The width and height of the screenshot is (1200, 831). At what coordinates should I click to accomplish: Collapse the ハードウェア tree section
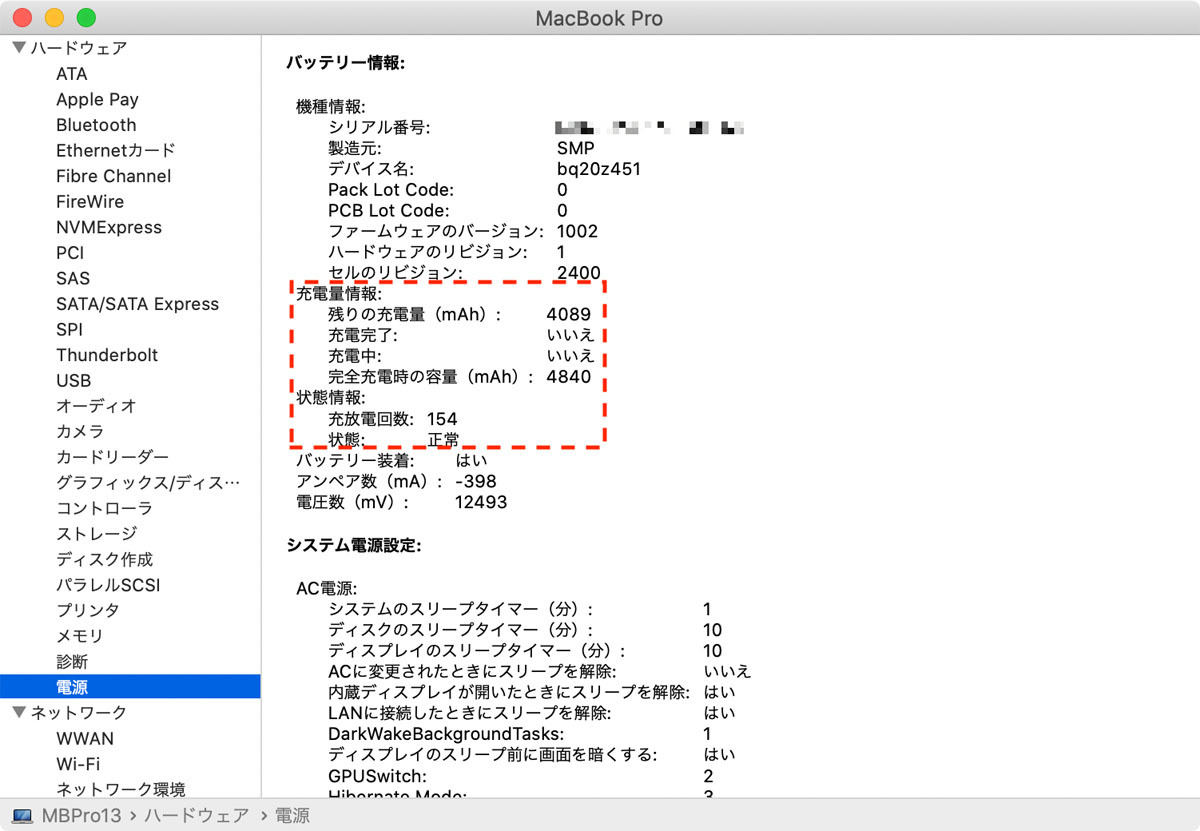(x=19, y=48)
